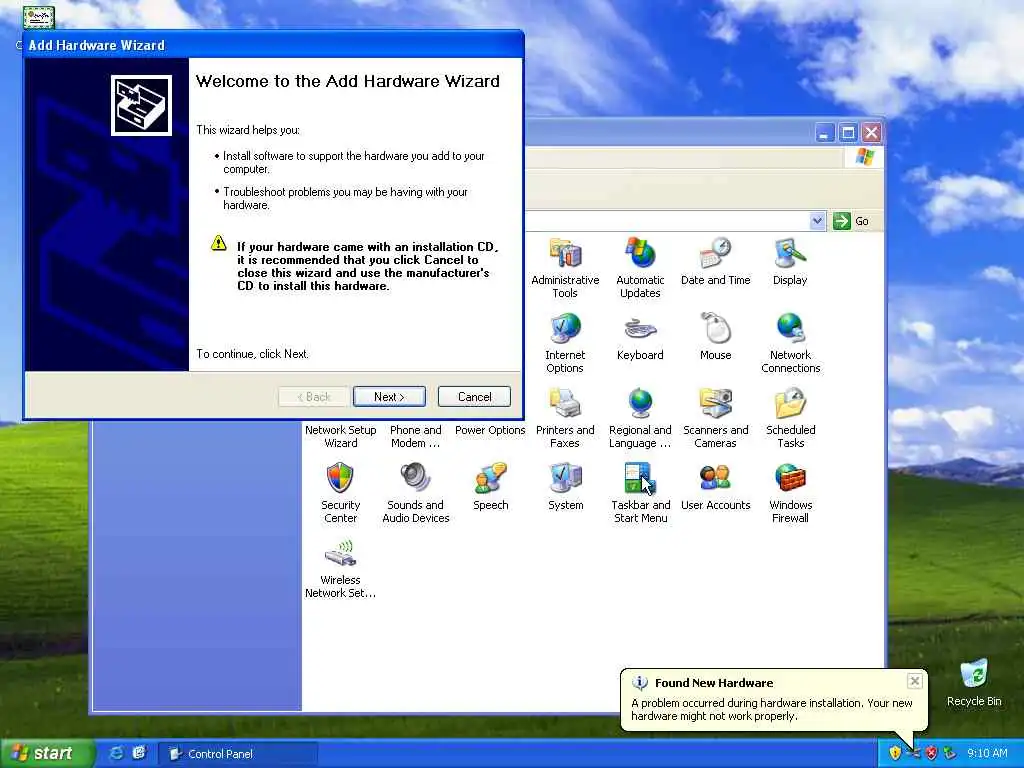This screenshot has width=1024, height=768.
Task: Open the User Accounts icon
Action: click(x=715, y=479)
